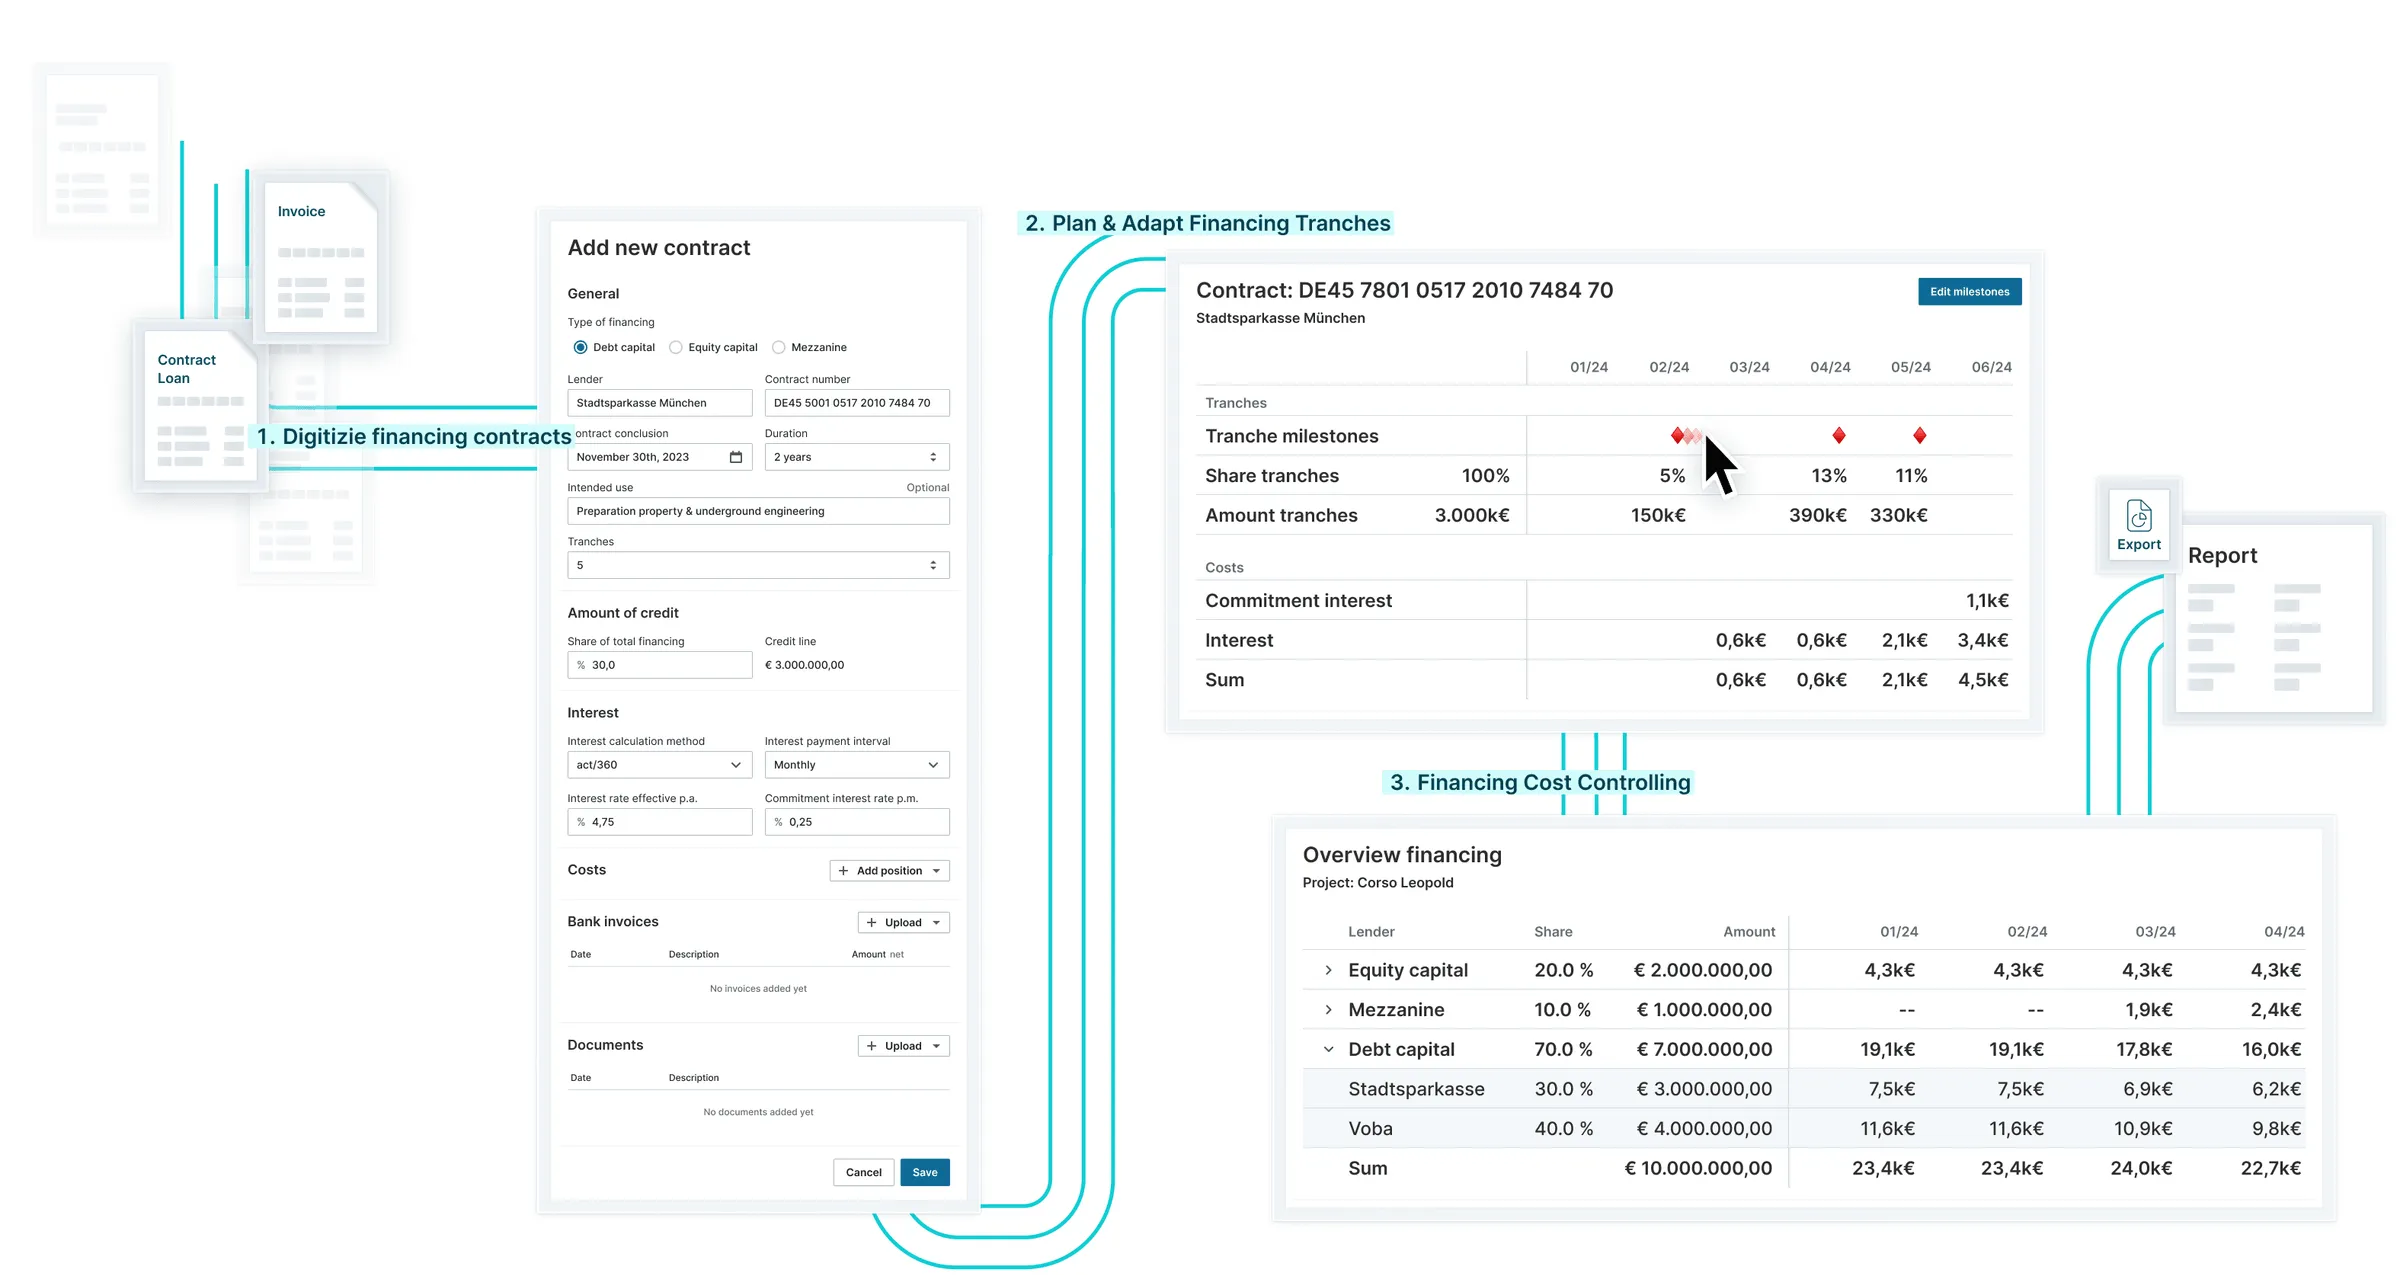Click the Intended use input field
2400x1275 pixels.
point(758,511)
